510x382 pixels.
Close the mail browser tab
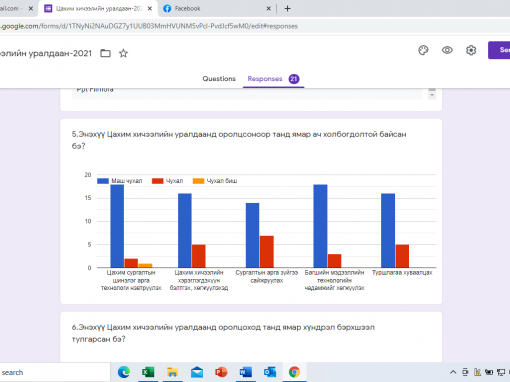click(x=31, y=9)
